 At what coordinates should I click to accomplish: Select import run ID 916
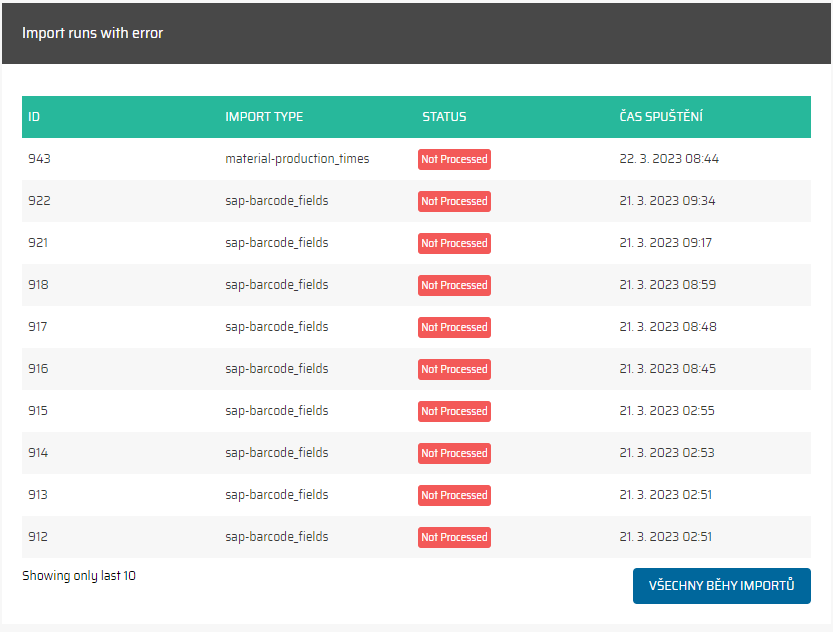pyautogui.click(x=38, y=369)
